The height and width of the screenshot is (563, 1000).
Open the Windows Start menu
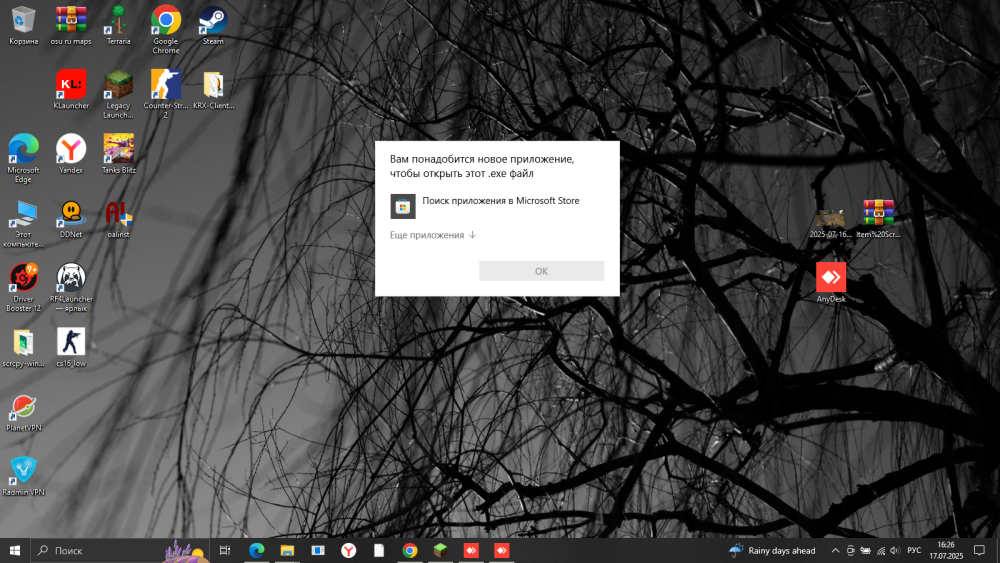(x=15, y=550)
